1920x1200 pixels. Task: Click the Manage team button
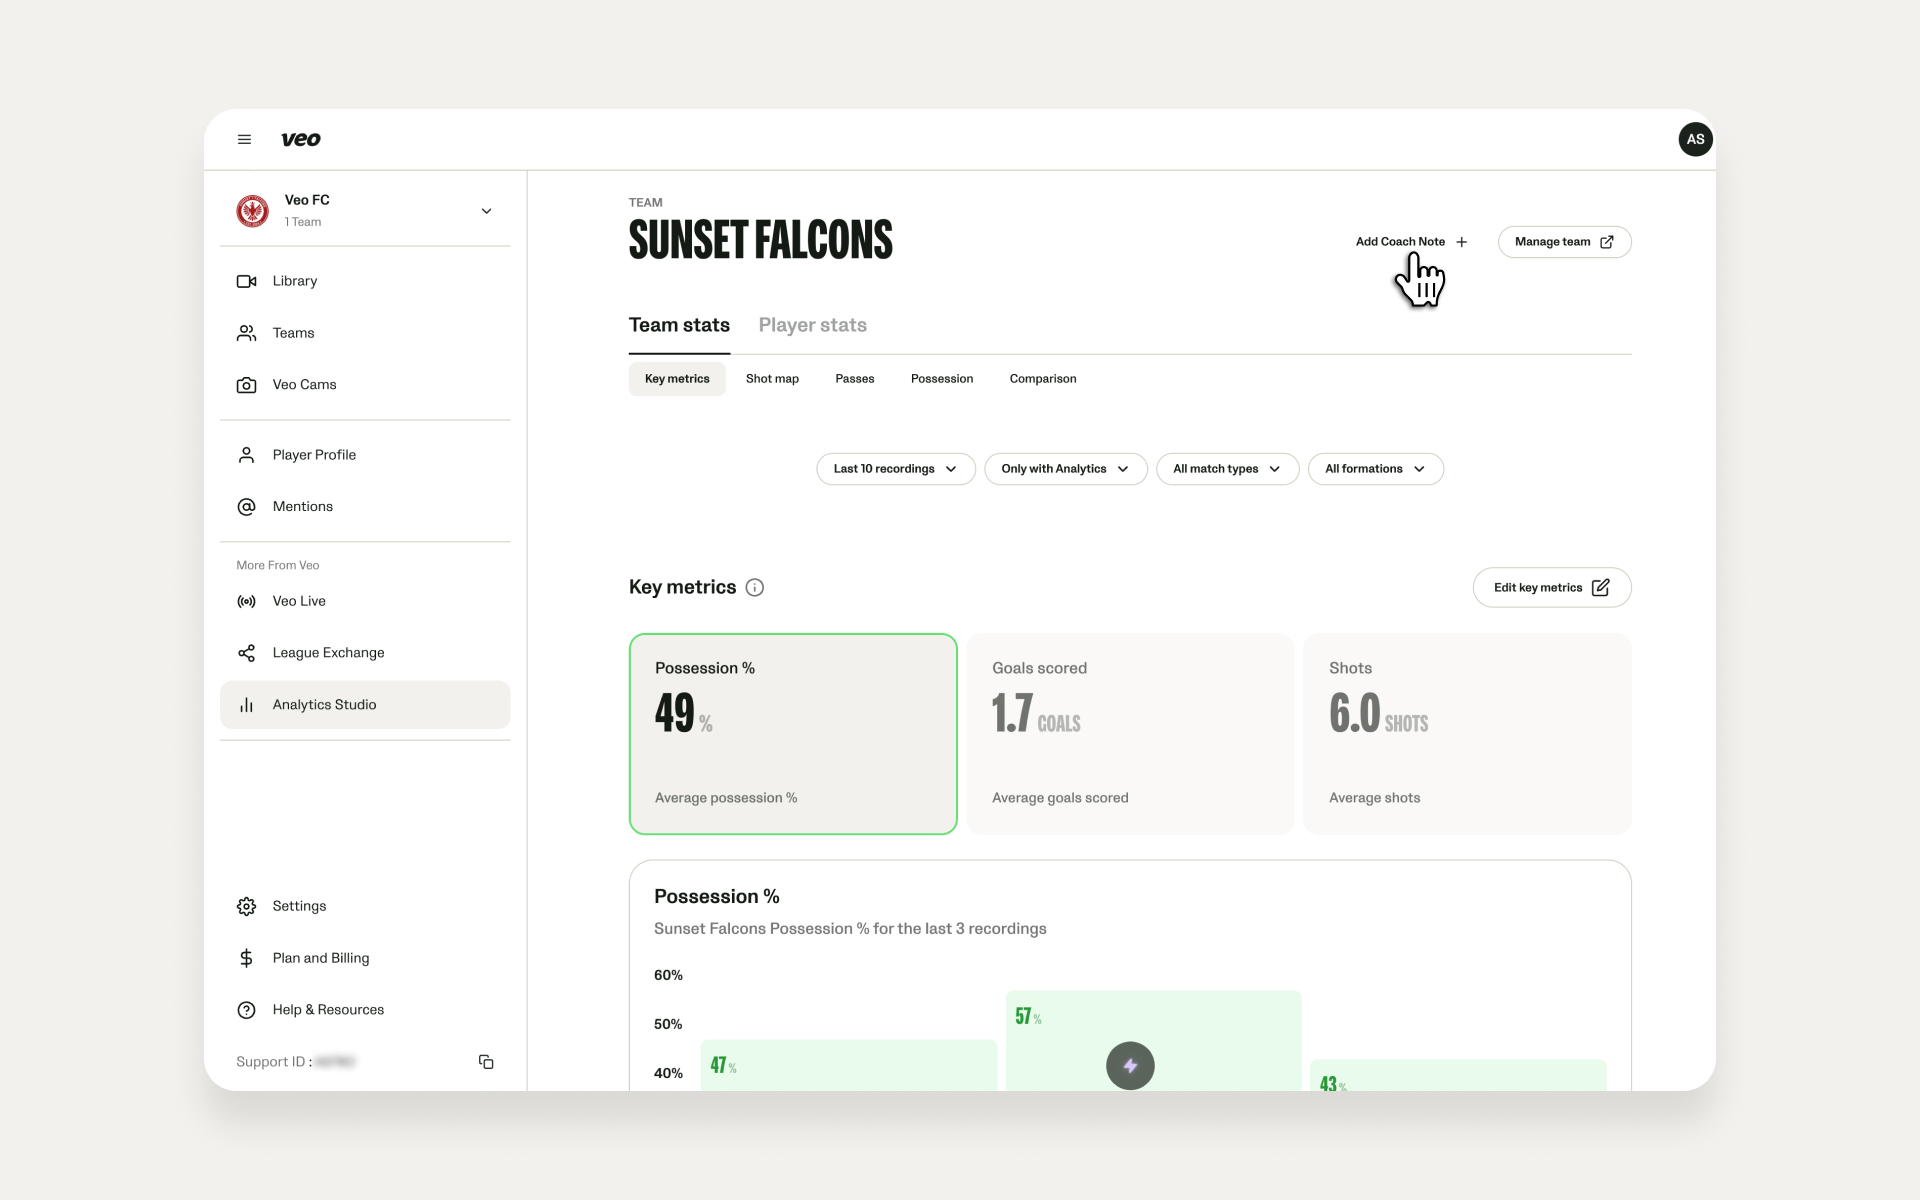(1564, 242)
